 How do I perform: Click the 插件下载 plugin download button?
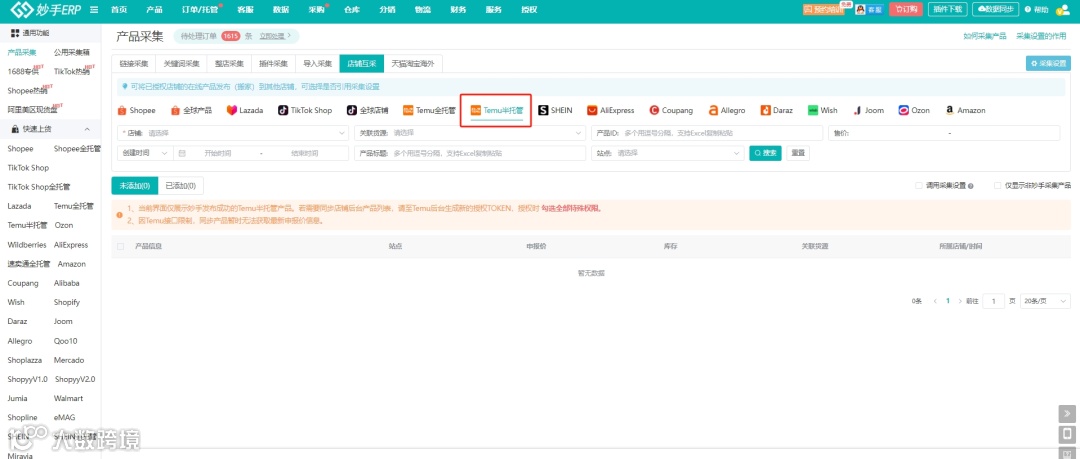(x=947, y=10)
